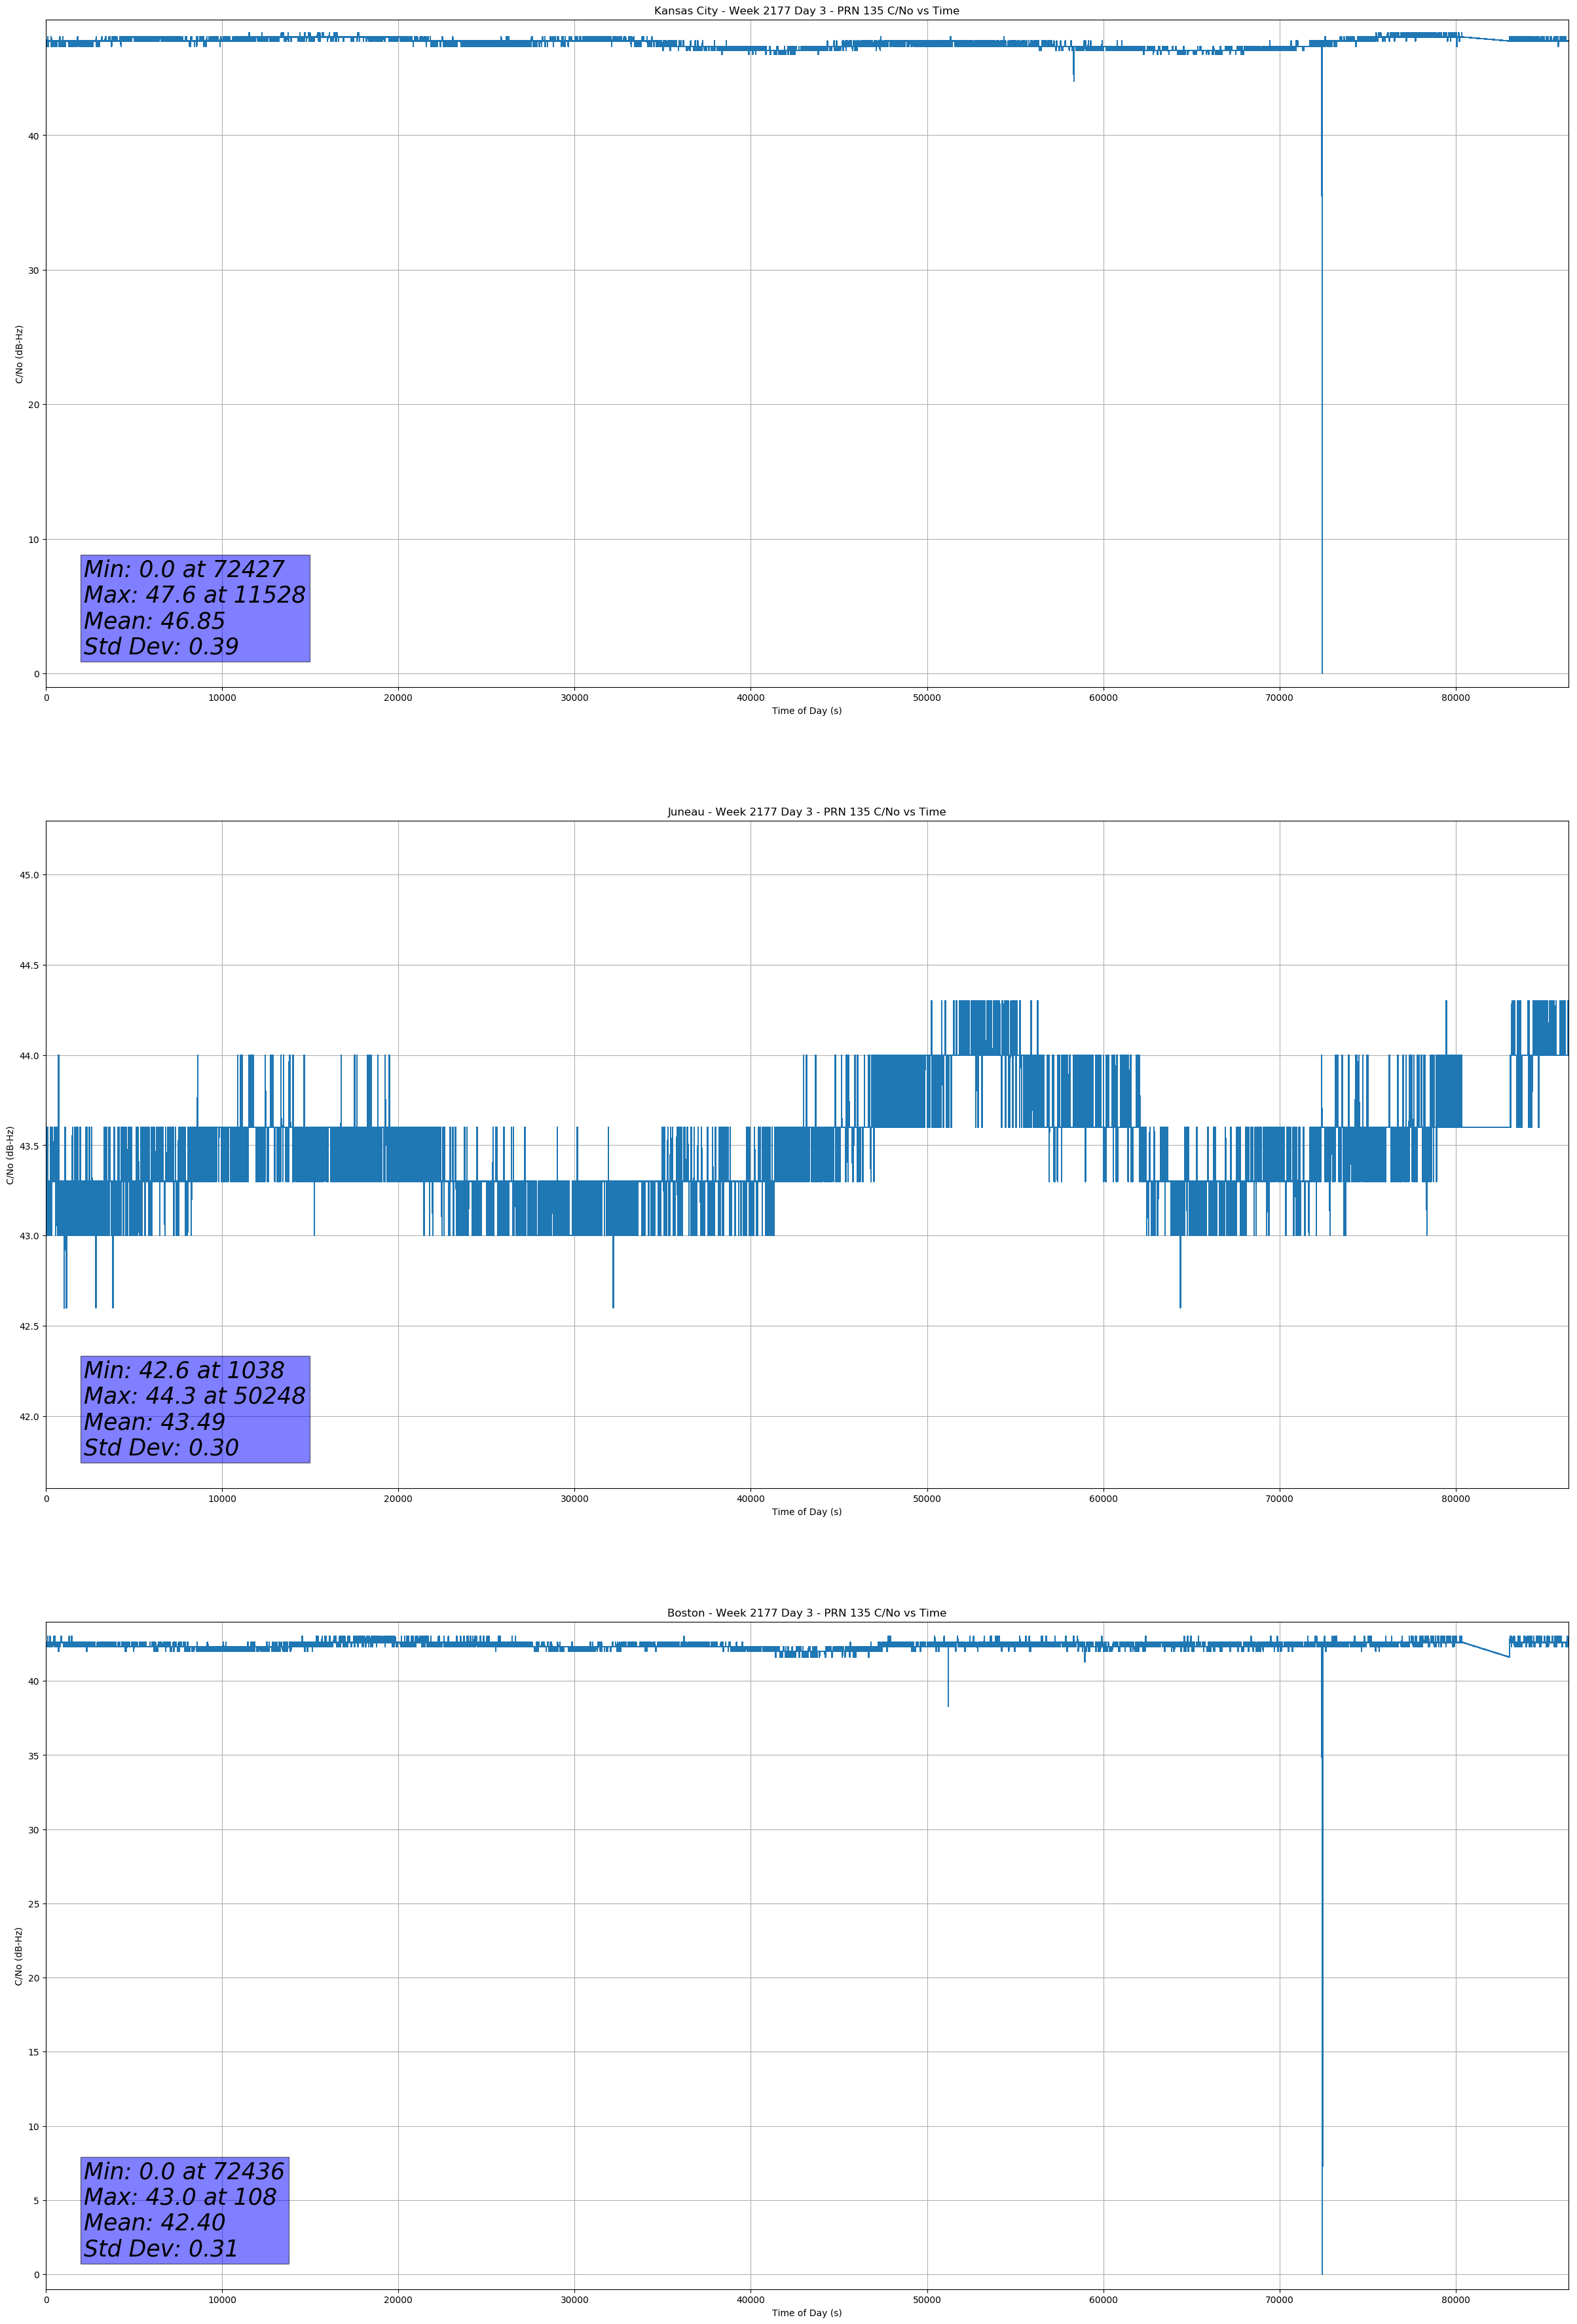Click the '20000' tick under Boston plot
The height and width of the screenshot is (2324, 1577).
[x=398, y=2300]
